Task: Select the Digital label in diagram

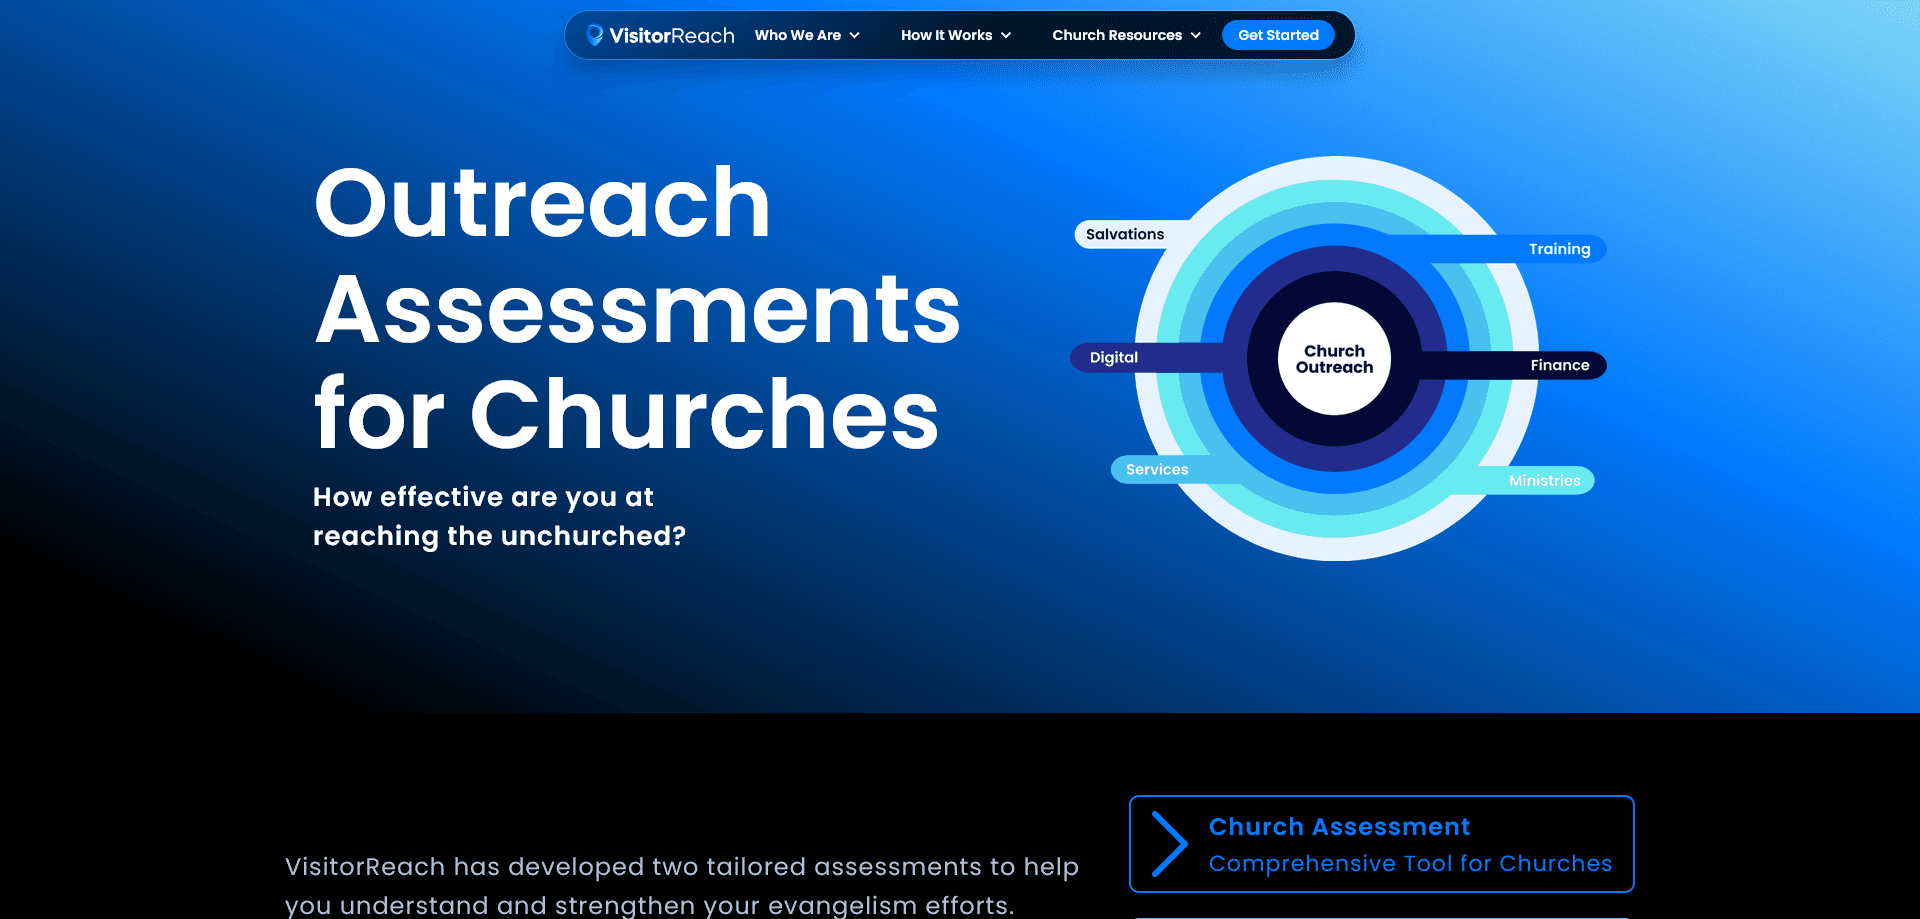Action: [1114, 357]
